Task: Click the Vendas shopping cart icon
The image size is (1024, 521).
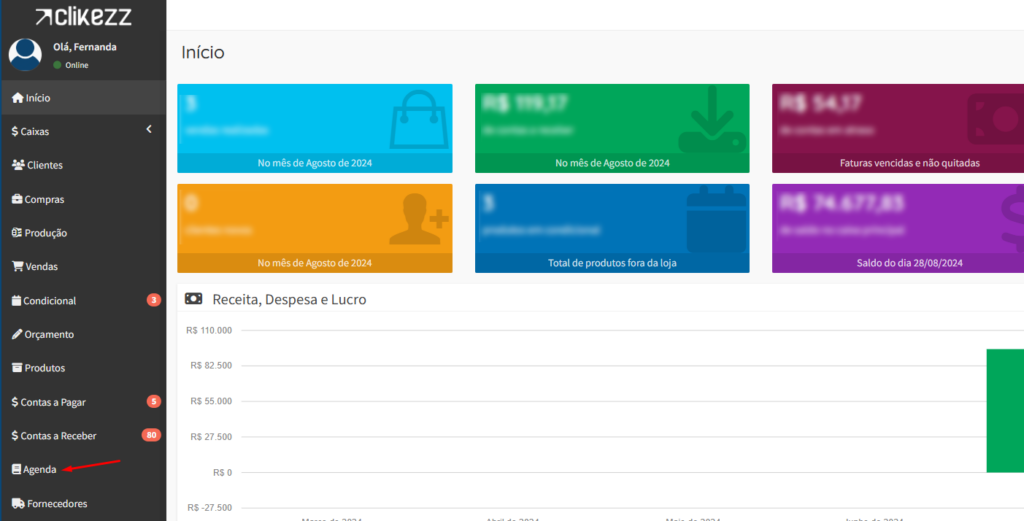Action: tap(17, 267)
